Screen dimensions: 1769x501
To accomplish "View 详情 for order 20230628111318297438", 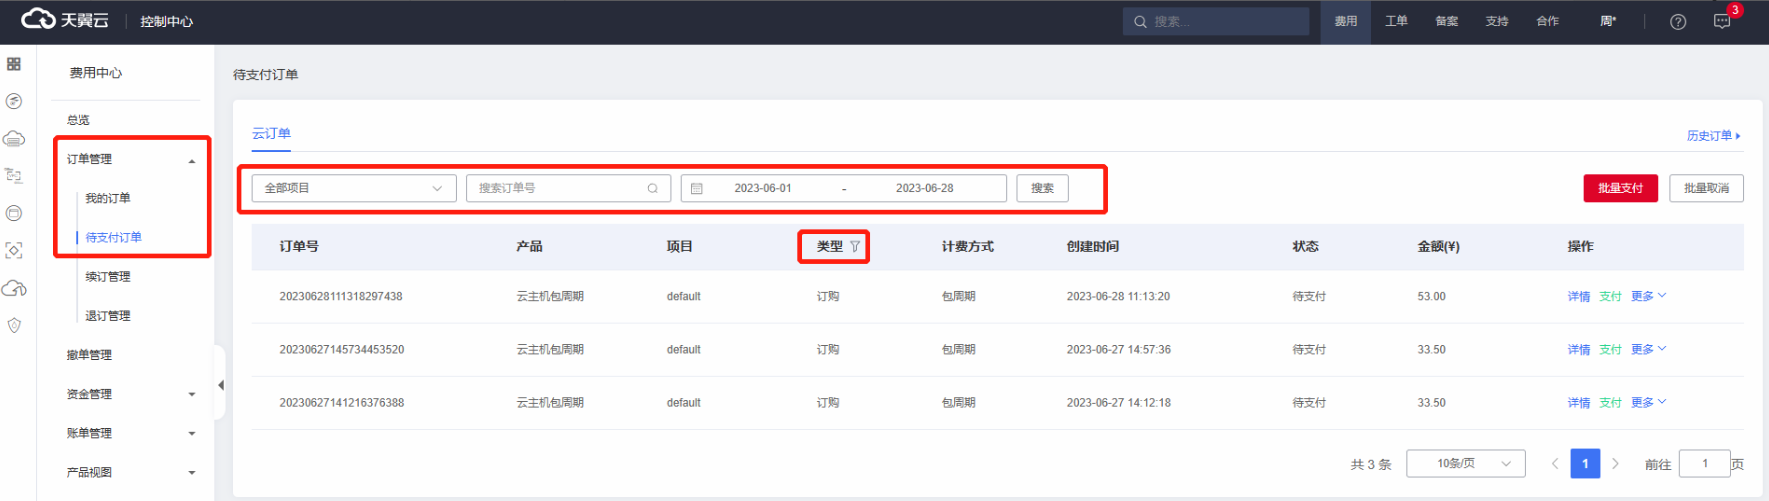I will coord(1579,296).
